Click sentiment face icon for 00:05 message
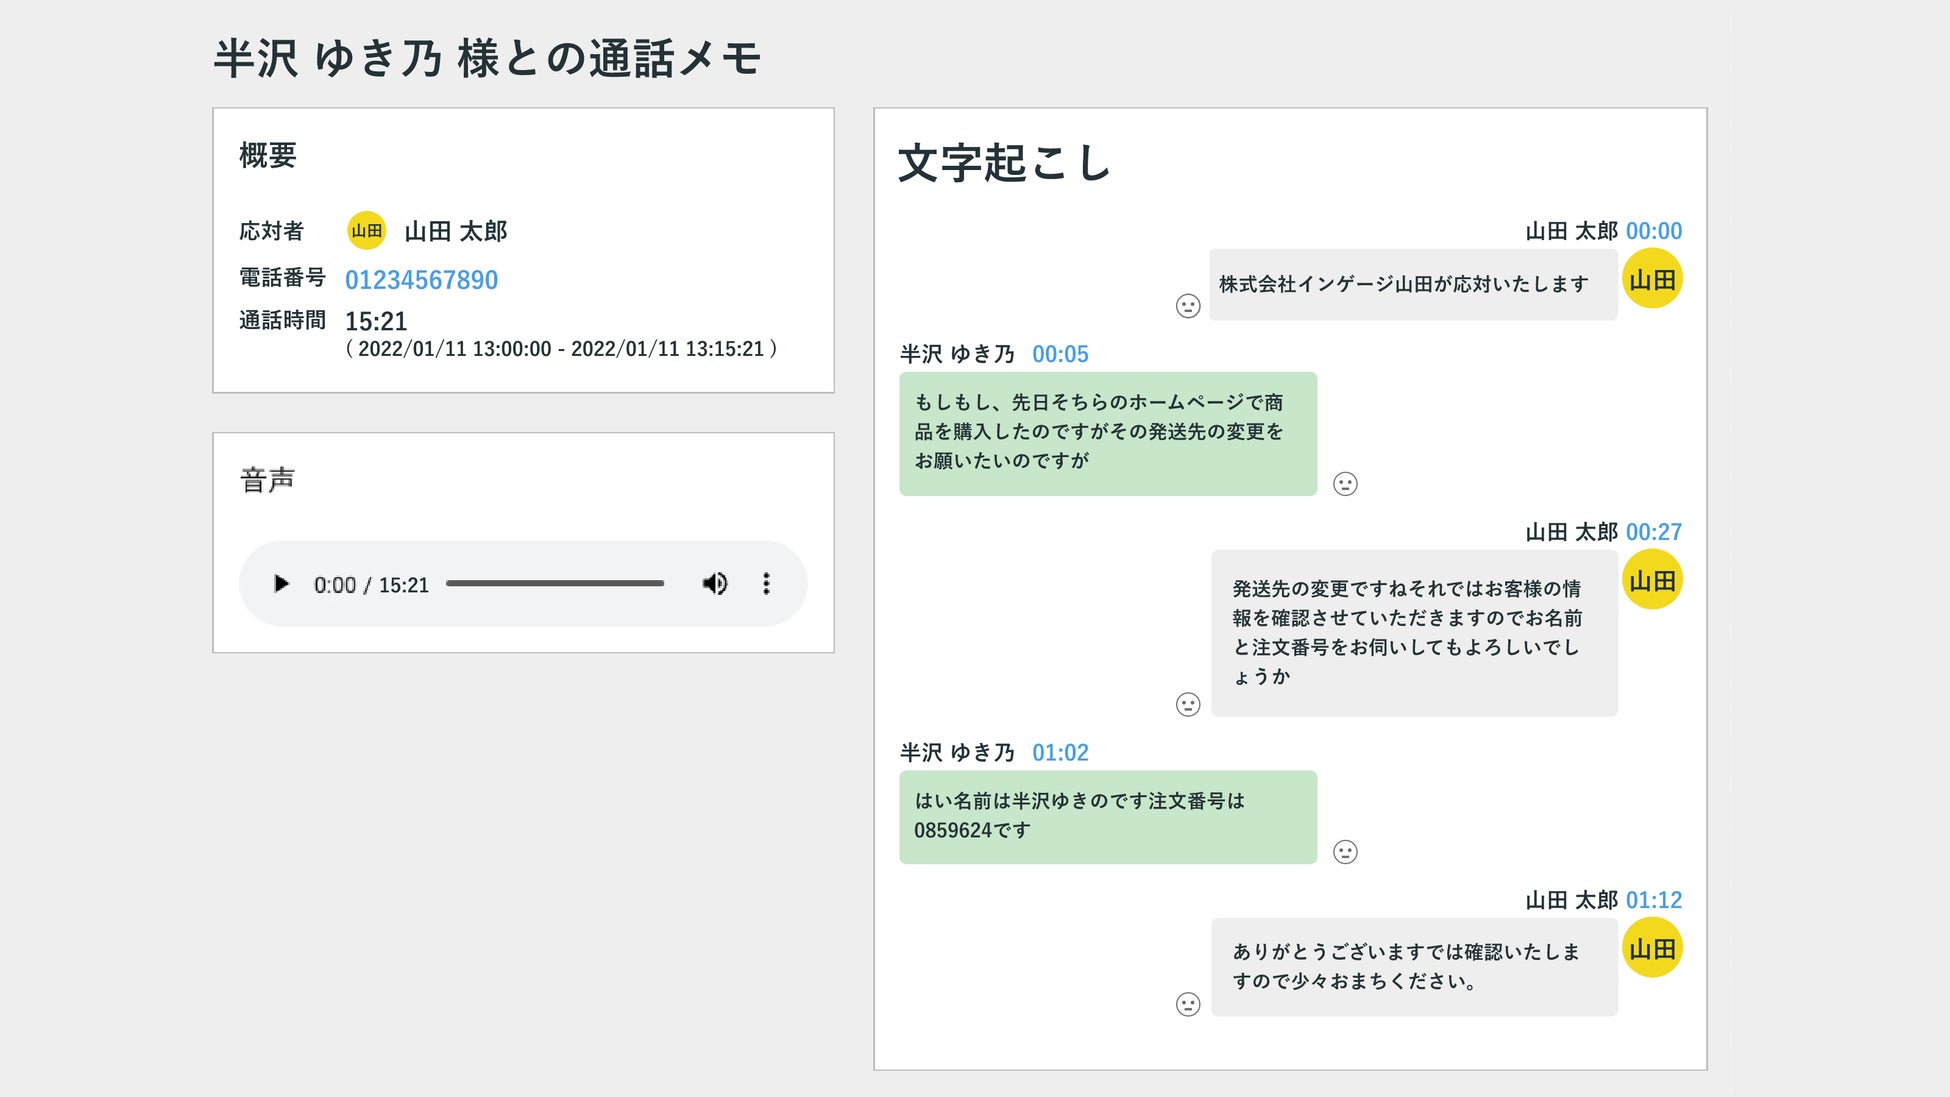Image resolution: width=1950 pixels, height=1097 pixels. click(1345, 484)
